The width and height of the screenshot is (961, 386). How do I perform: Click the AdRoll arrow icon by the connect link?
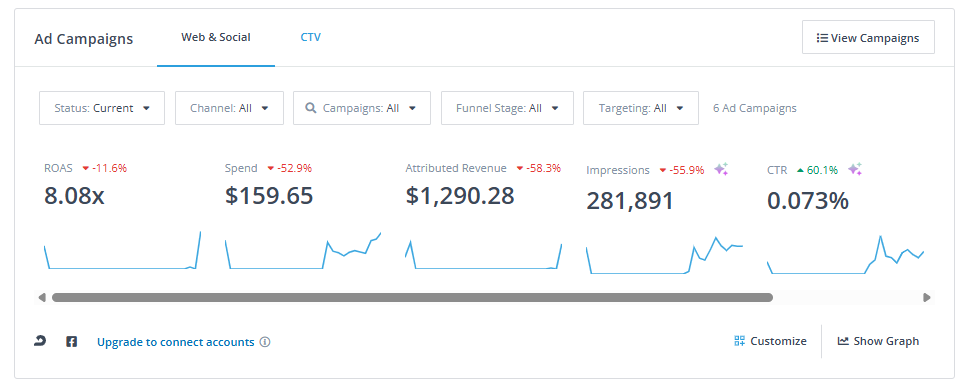click(40, 341)
